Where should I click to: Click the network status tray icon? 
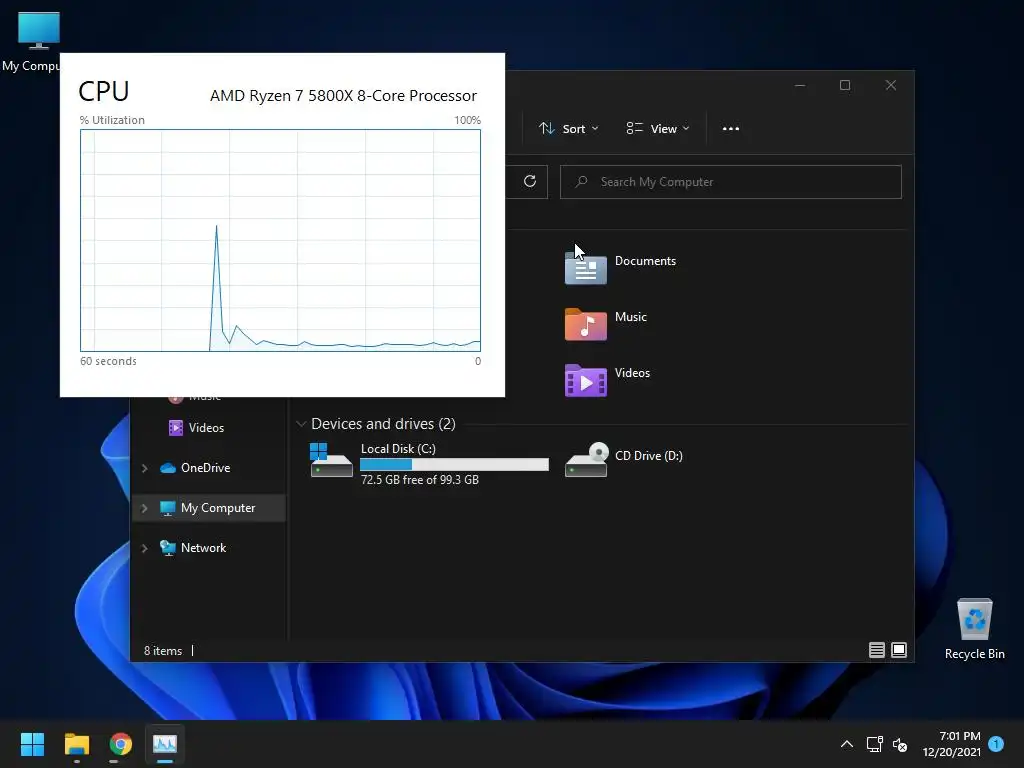point(874,744)
